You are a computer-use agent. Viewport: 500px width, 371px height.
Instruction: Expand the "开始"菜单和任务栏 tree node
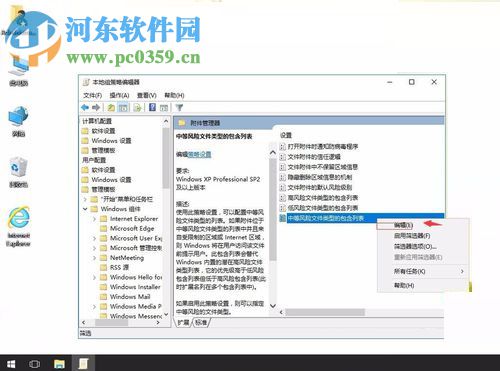click(x=85, y=199)
